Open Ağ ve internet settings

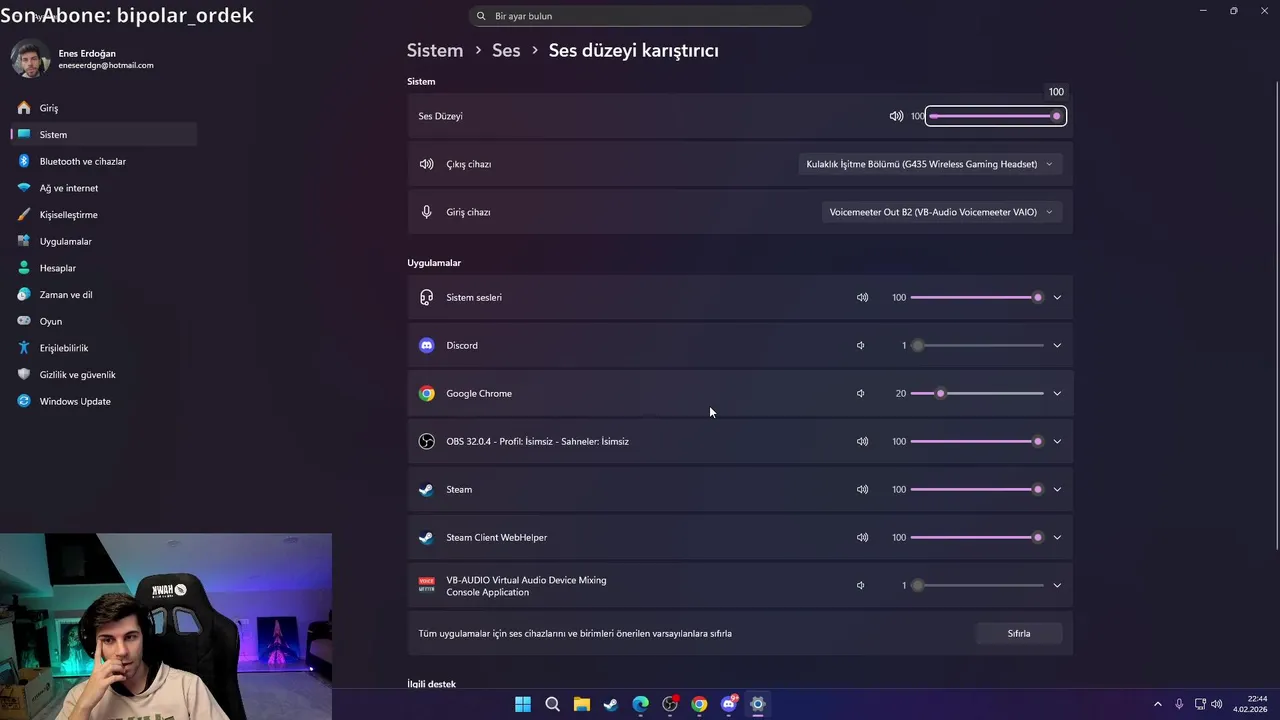pos(103,188)
